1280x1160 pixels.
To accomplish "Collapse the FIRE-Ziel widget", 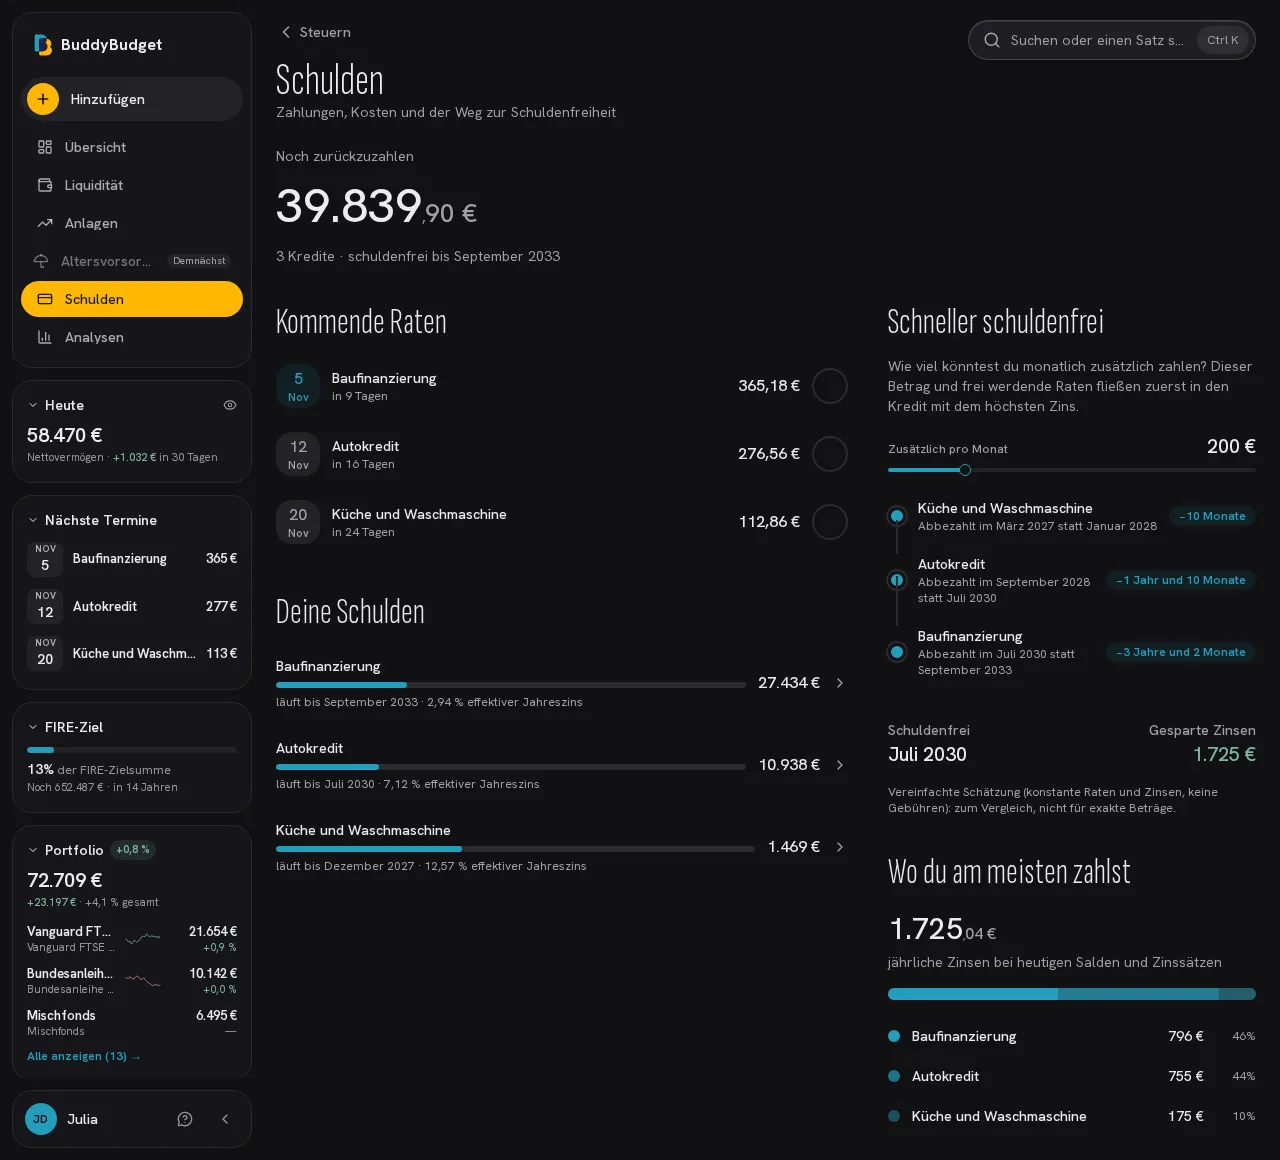I will click(33, 727).
